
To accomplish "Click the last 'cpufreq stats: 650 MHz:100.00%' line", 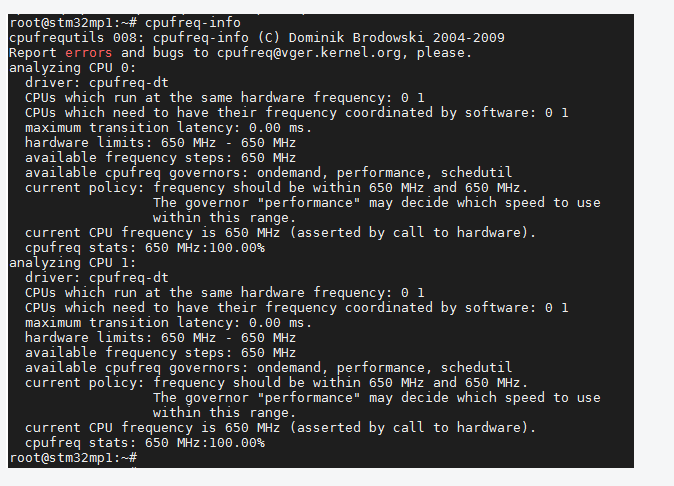I will 145,443.
